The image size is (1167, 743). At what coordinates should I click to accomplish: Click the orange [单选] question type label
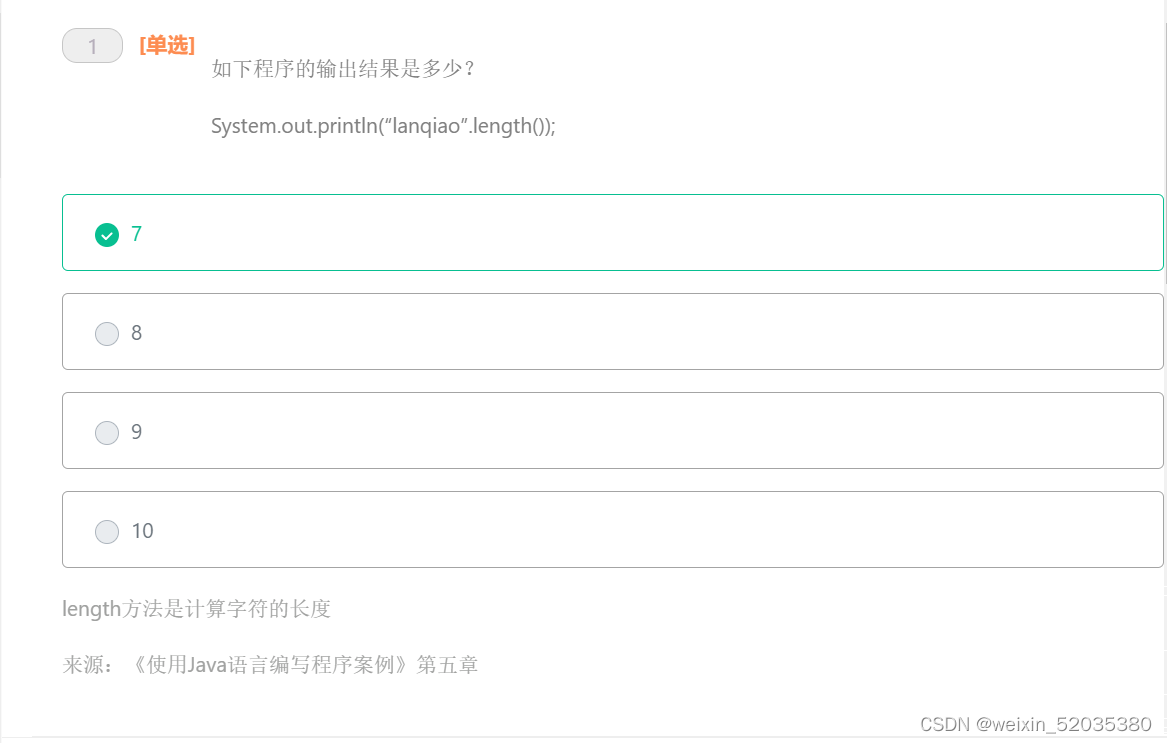[167, 45]
